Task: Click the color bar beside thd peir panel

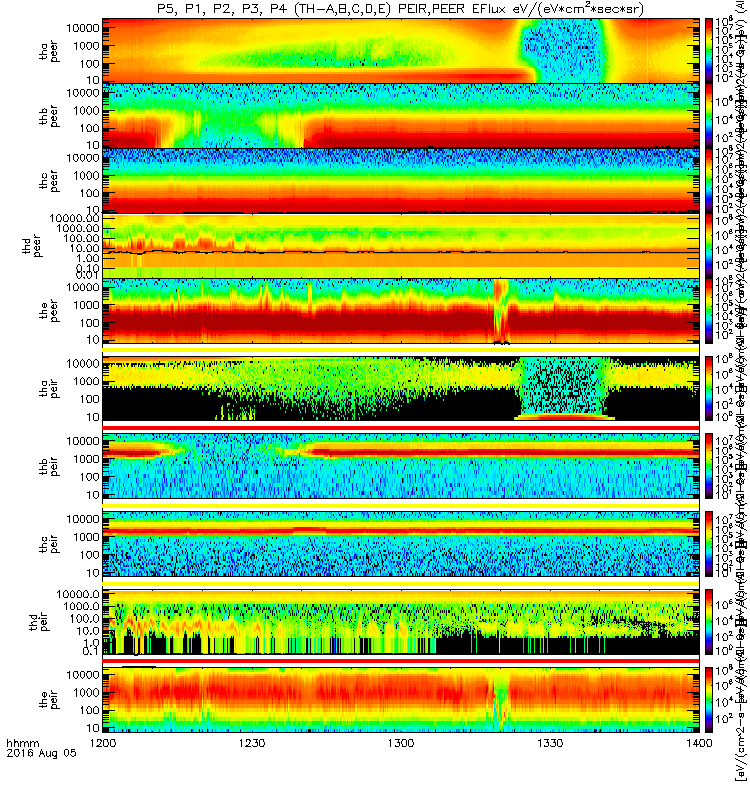Action: pos(709,622)
